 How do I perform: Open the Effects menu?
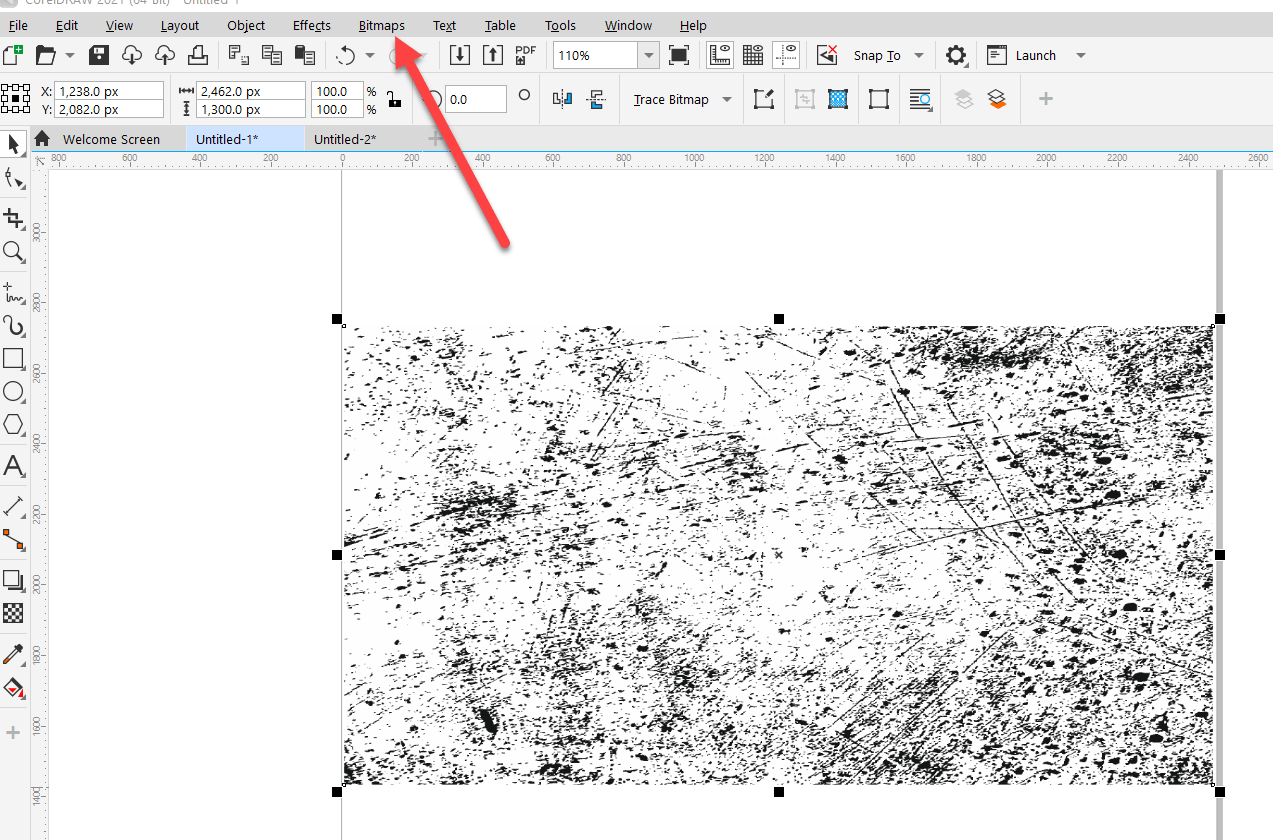(x=312, y=25)
